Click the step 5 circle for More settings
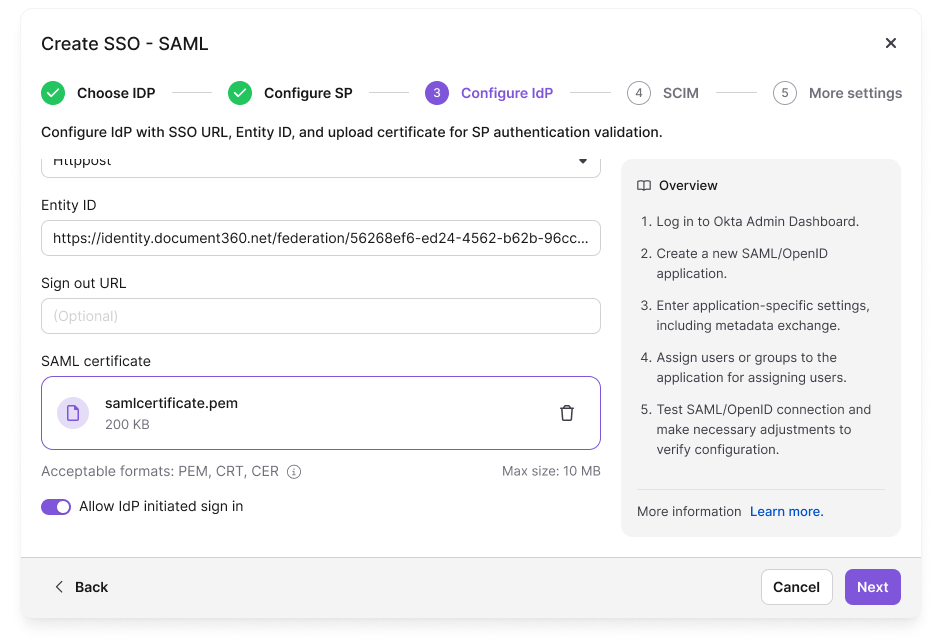This screenshot has height=642, width=934. [784, 93]
